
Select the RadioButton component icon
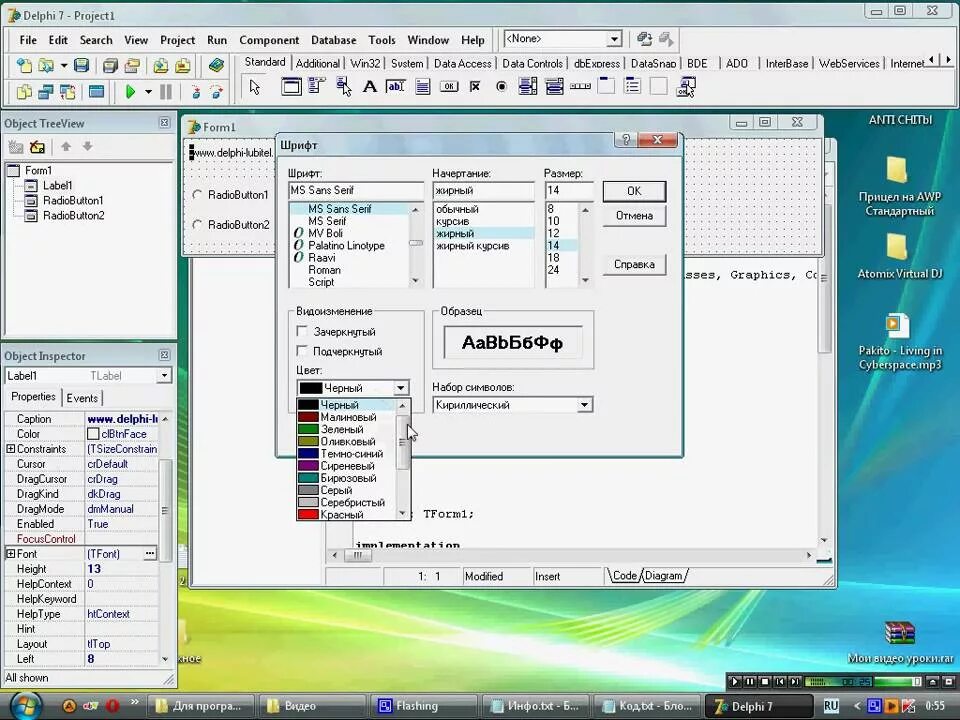pos(501,87)
